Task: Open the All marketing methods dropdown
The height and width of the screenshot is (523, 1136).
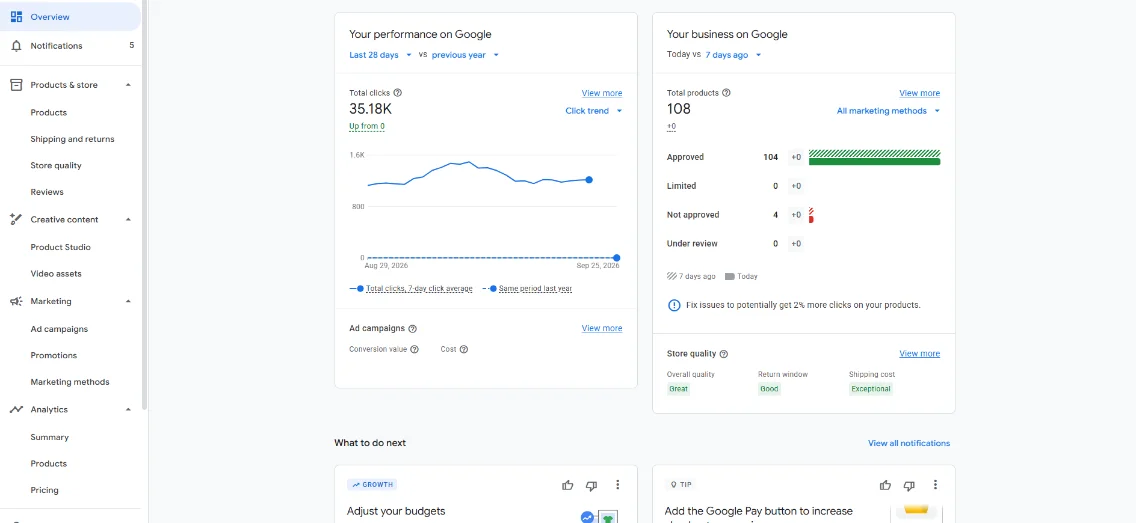Action: tap(888, 111)
